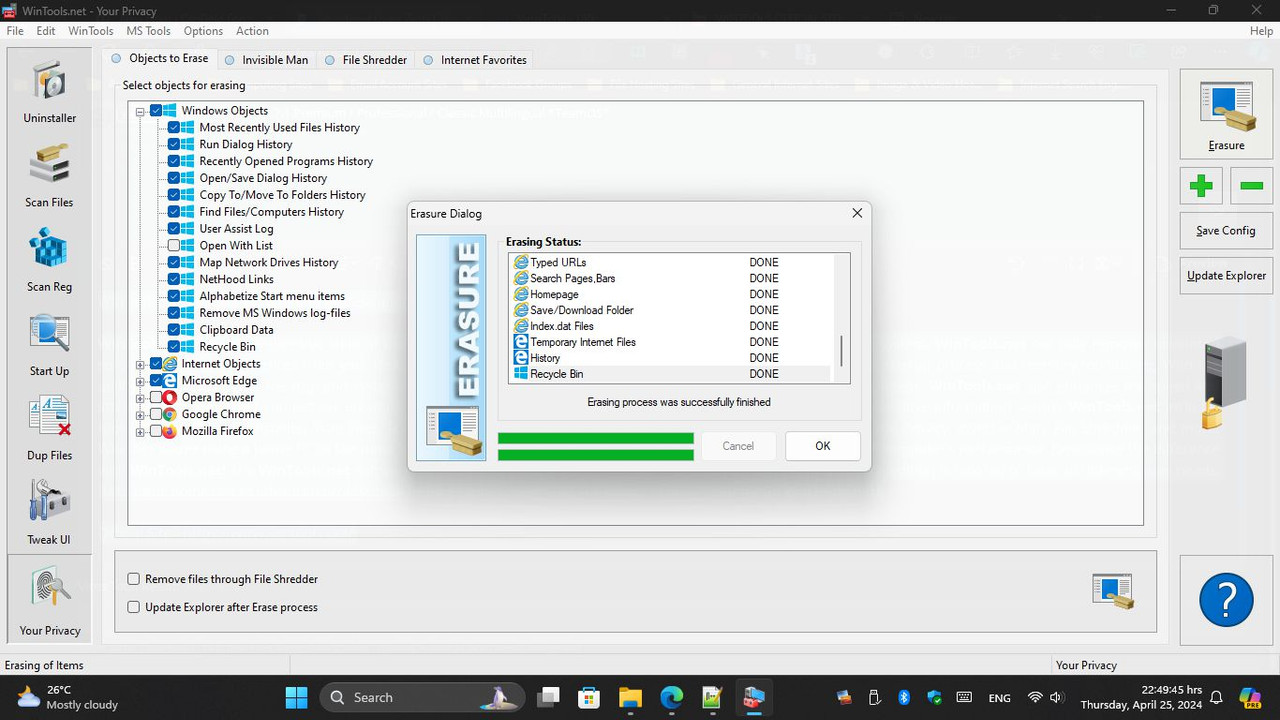Check the Google Chrome checkbox
This screenshot has height=720, width=1280.
click(156, 414)
